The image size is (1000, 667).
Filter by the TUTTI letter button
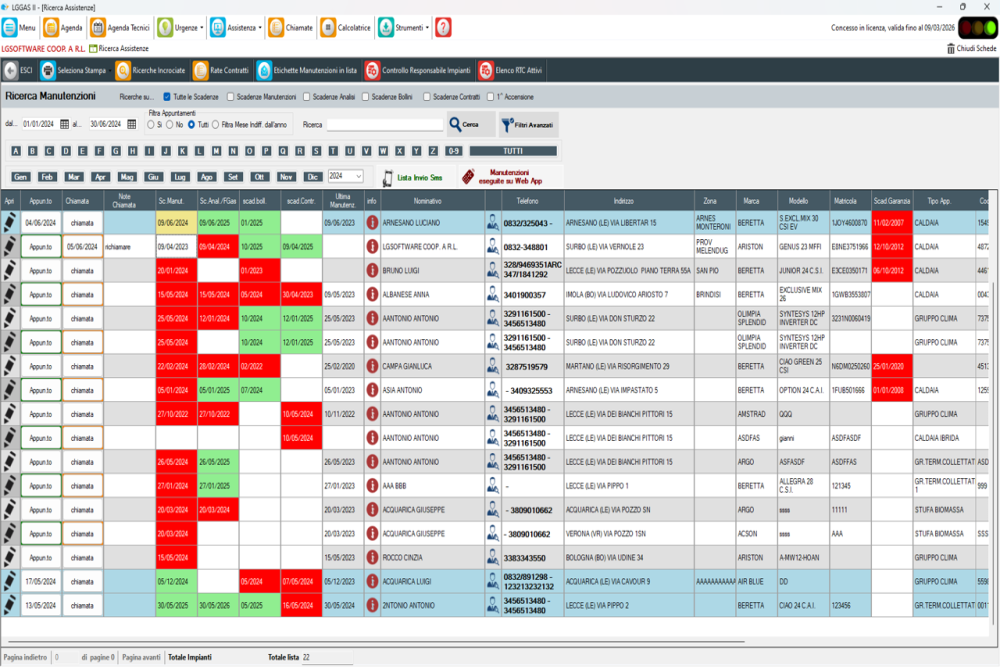513,151
